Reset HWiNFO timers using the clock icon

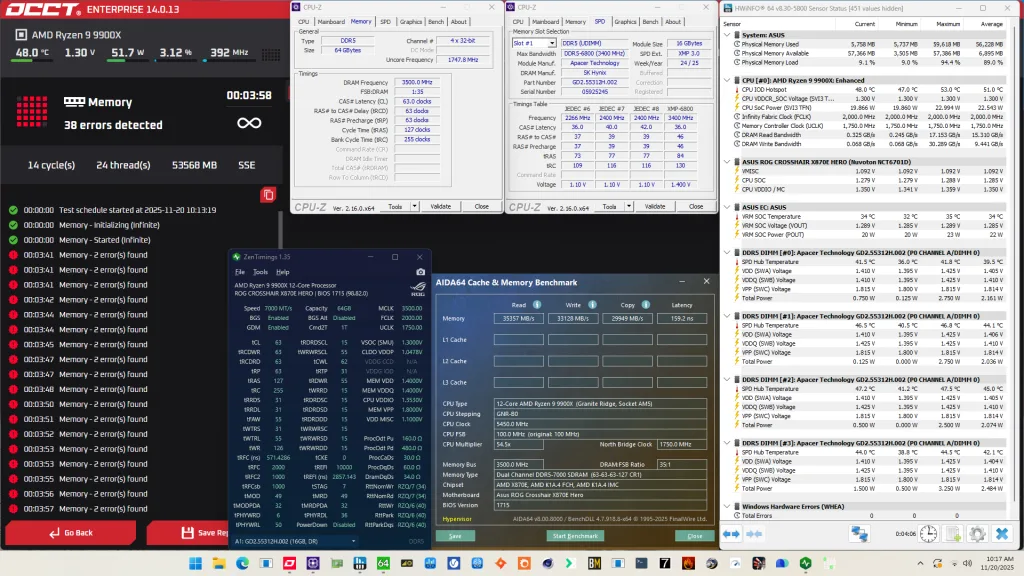pyautogui.click(x=928, y=534)
